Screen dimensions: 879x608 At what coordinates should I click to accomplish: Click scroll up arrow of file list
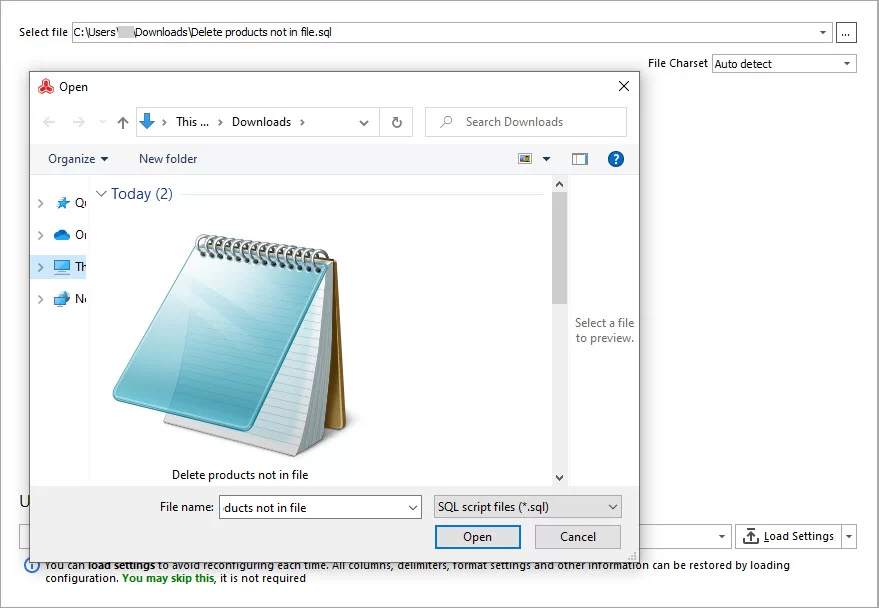pyautogui.click(x=559, y=184)
